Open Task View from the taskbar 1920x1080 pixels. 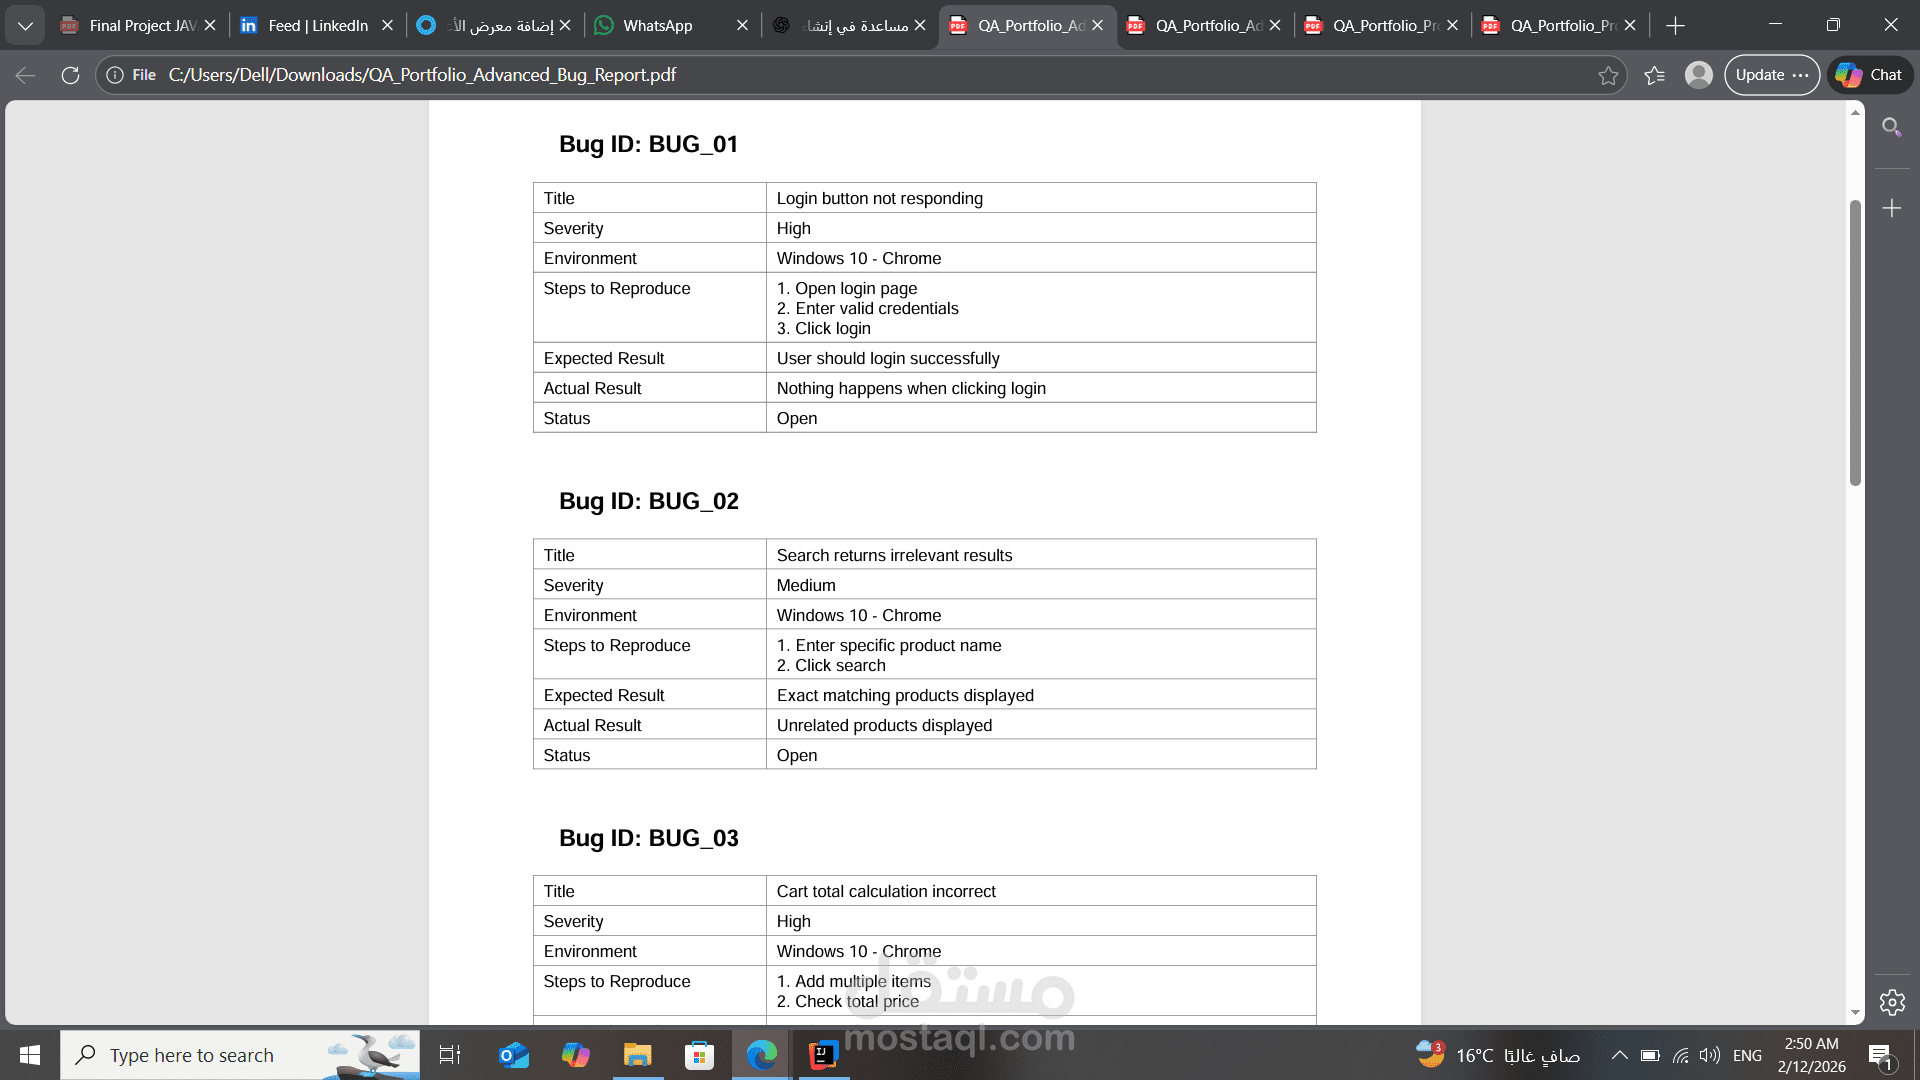coord(449,1055)
